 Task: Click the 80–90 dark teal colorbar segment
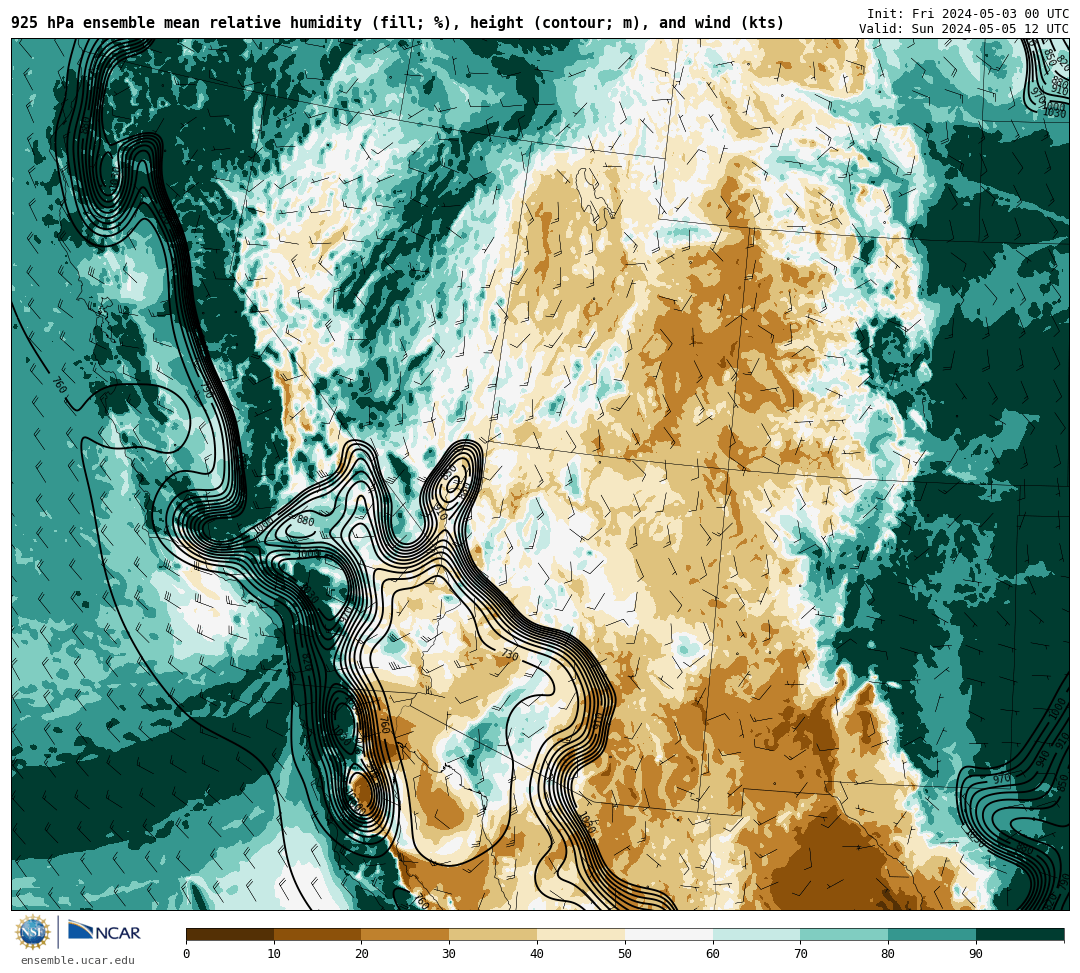[x=932, y=934]
